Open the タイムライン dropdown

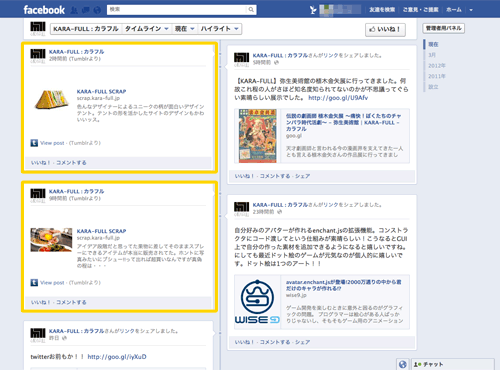click(x=147, y=29)
